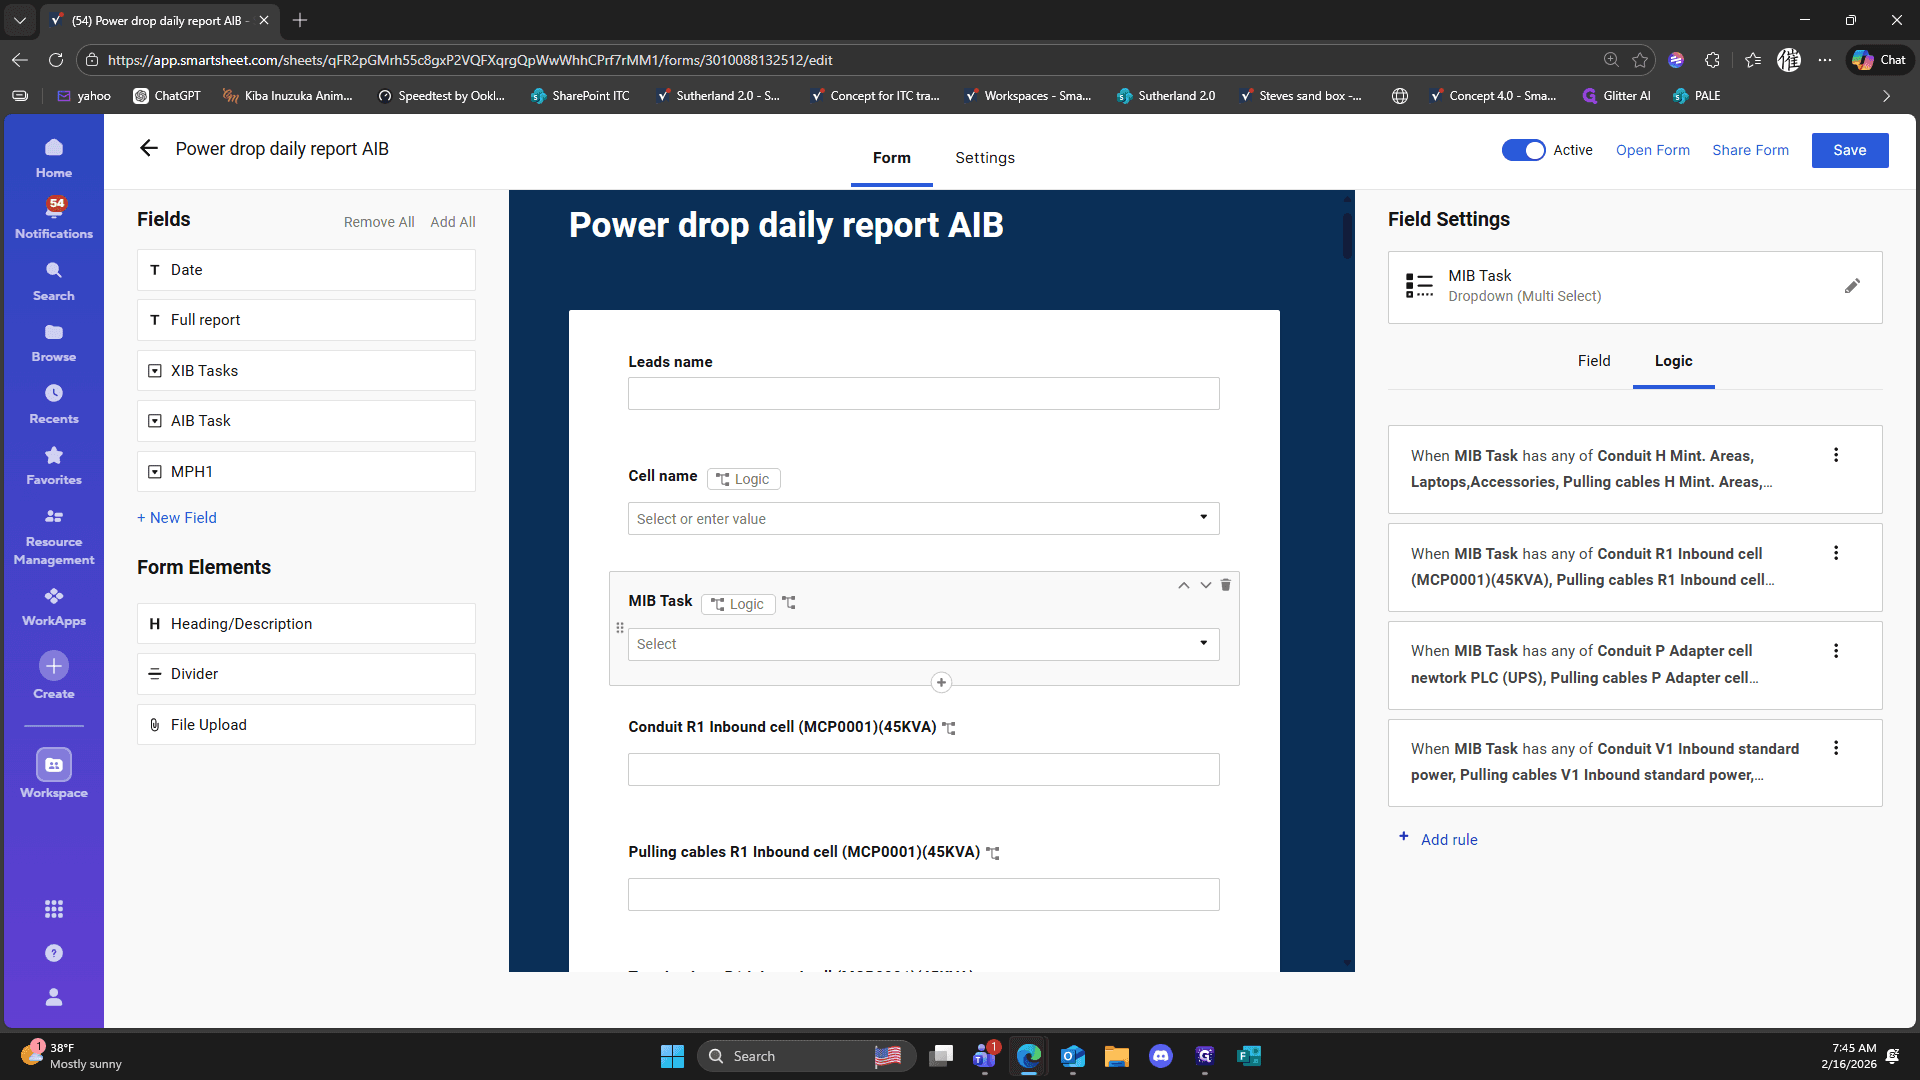1920x1080 pixels.
Task: Edit MIB Task field with pencil icon
Action: 1852,286
